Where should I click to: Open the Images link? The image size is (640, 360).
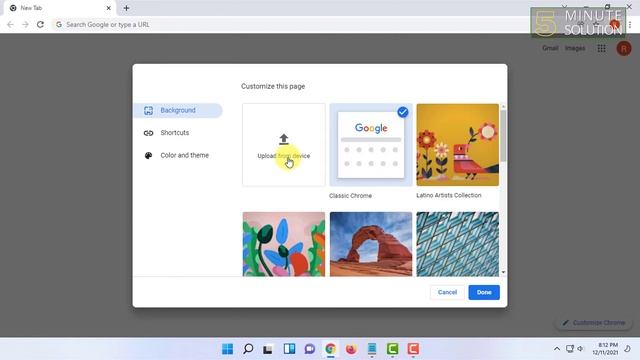click(x=575, y=48)
